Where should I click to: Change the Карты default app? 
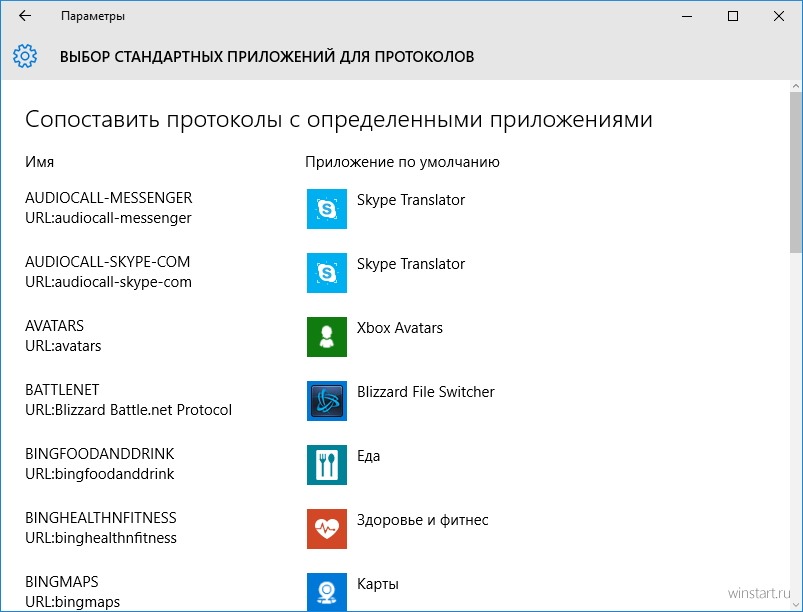click(377, 584)
